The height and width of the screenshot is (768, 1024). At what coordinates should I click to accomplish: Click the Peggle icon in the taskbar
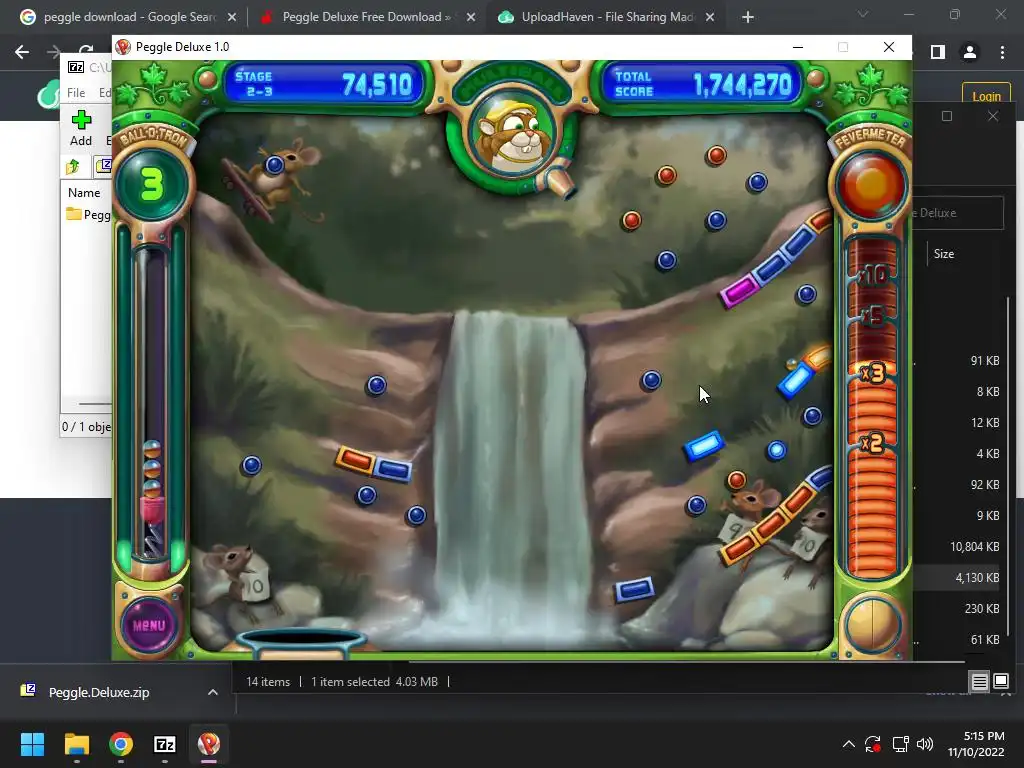(x=209, y=744)
